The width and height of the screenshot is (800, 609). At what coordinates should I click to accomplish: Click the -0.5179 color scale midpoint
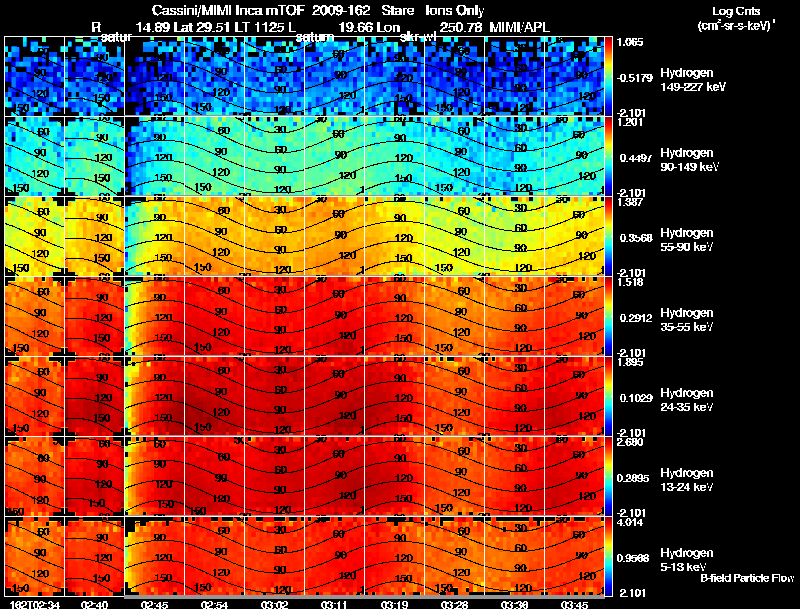pyautogui.click(x=635, y=78)
